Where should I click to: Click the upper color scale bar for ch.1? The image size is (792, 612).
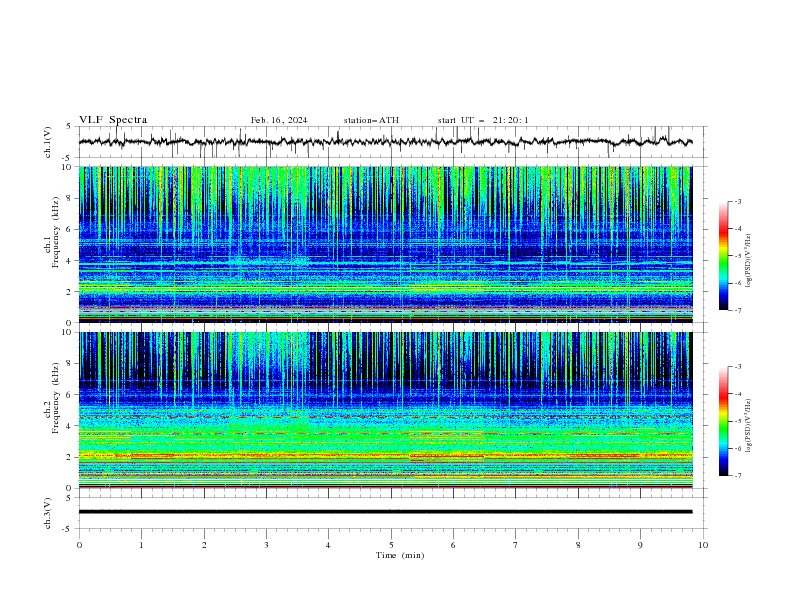tap(724, 256)
